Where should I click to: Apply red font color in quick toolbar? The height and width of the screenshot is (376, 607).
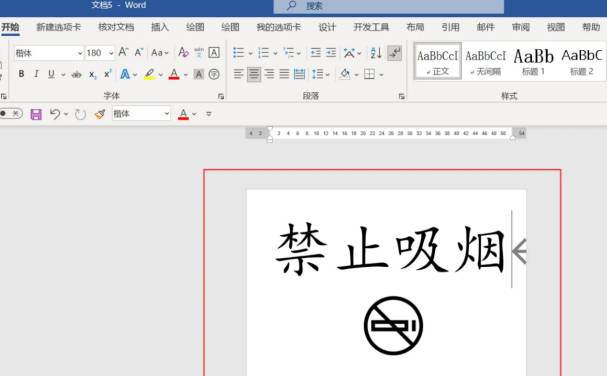(183, 114)
